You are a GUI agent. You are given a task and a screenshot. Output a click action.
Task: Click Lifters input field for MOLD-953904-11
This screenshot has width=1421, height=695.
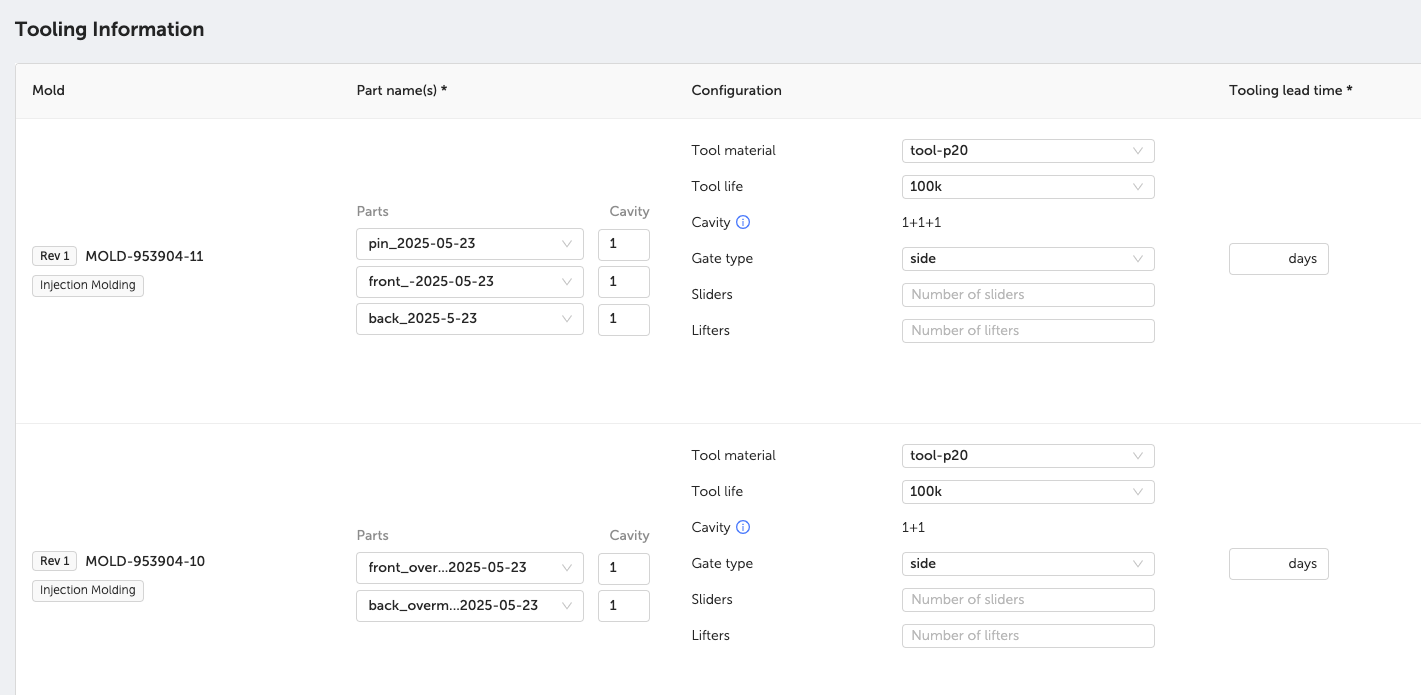click(1027, 331)
